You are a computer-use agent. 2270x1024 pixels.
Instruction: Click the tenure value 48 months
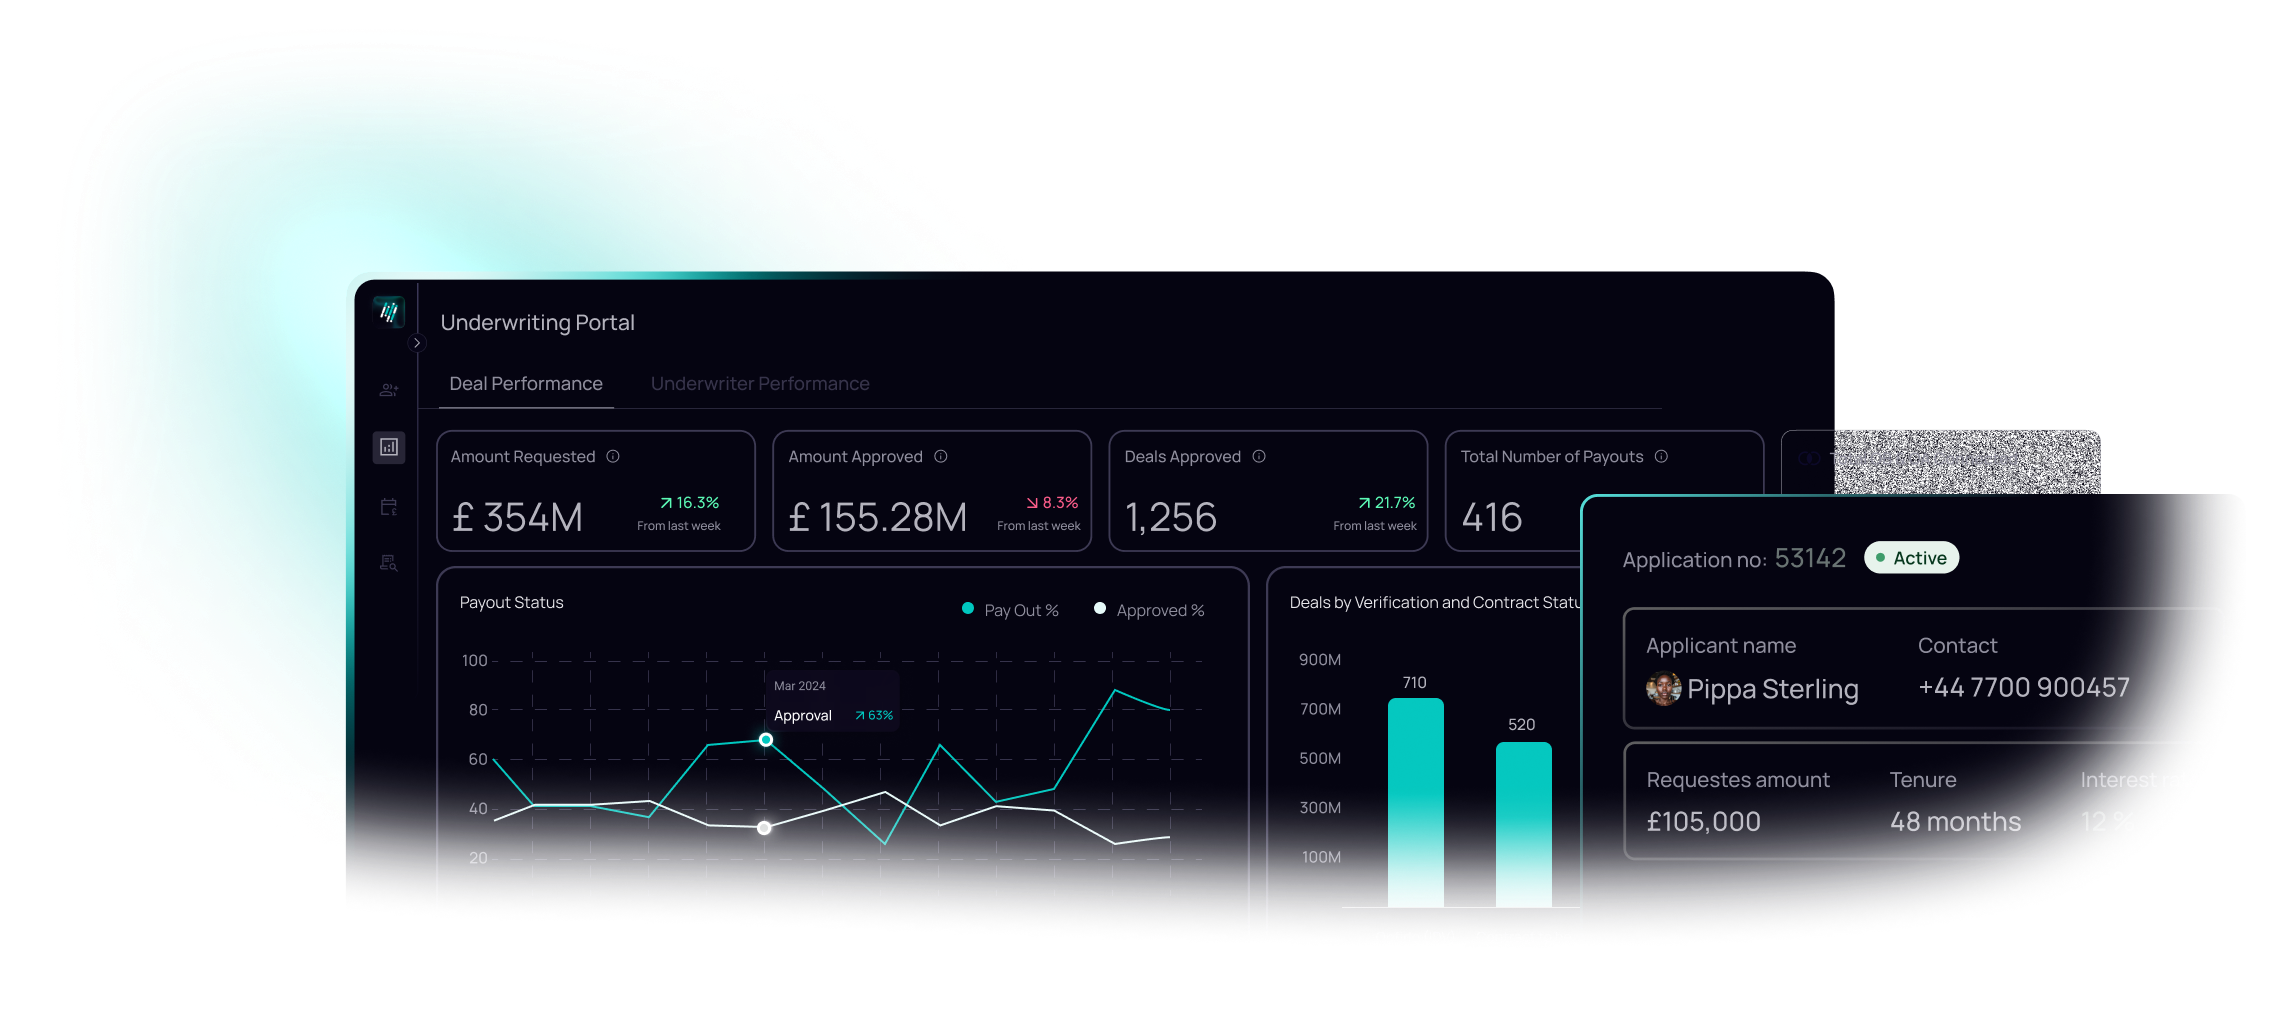click(x=1955, y=822)
